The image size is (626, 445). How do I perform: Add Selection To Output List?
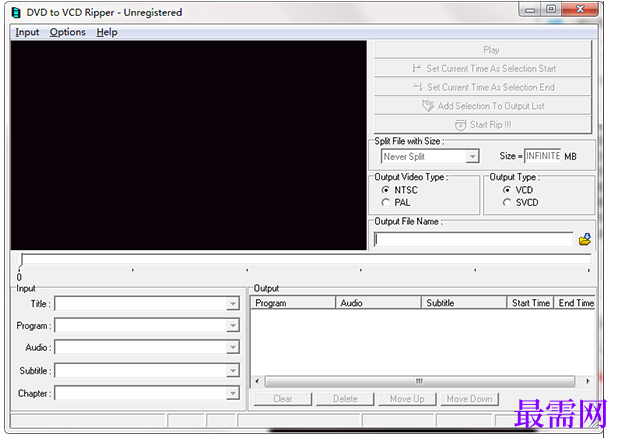click(x=483, y=106)
